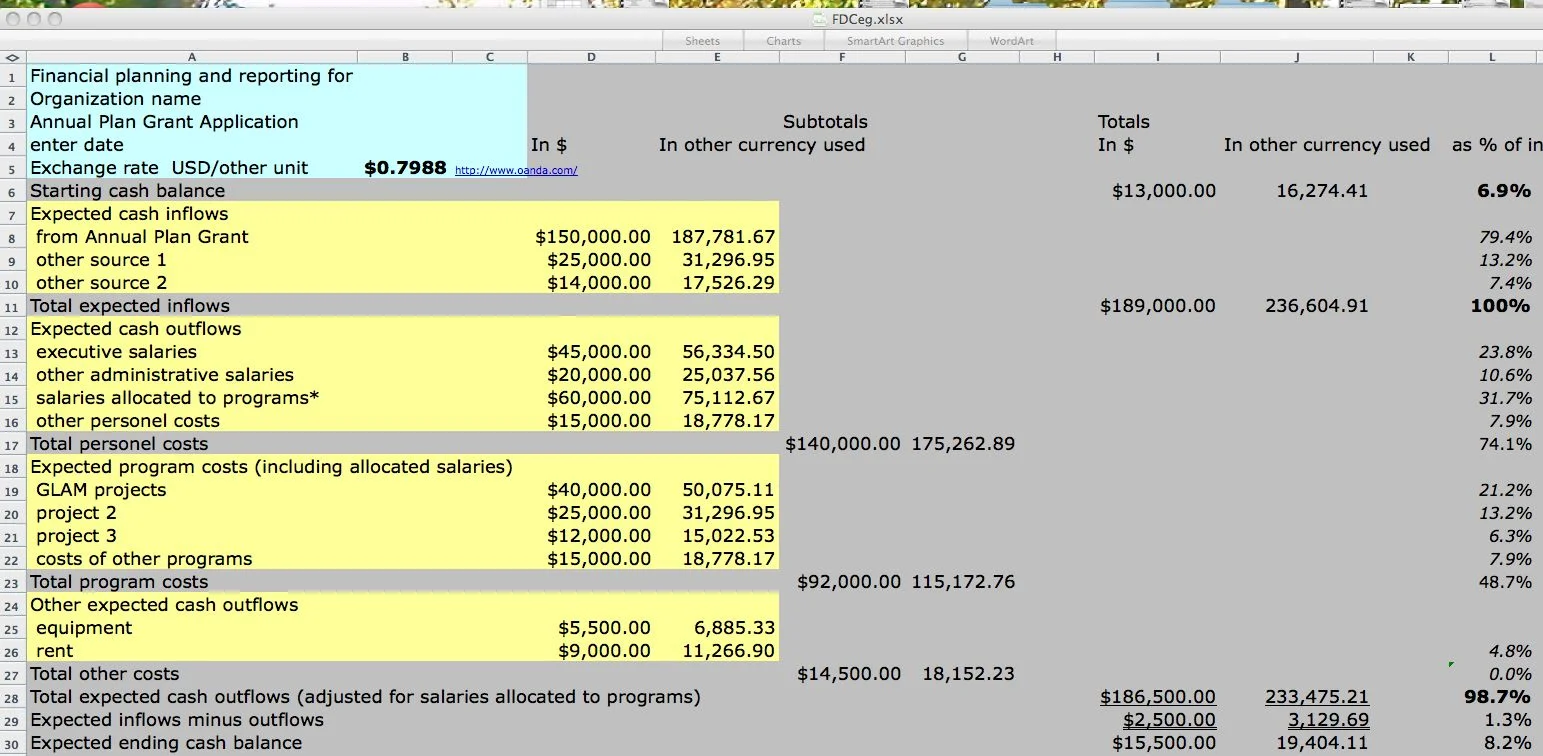Image resolution: width=1543 pixels, height=756 pixels.
Task: Open the Charts tab
Action: coord(784,41)
